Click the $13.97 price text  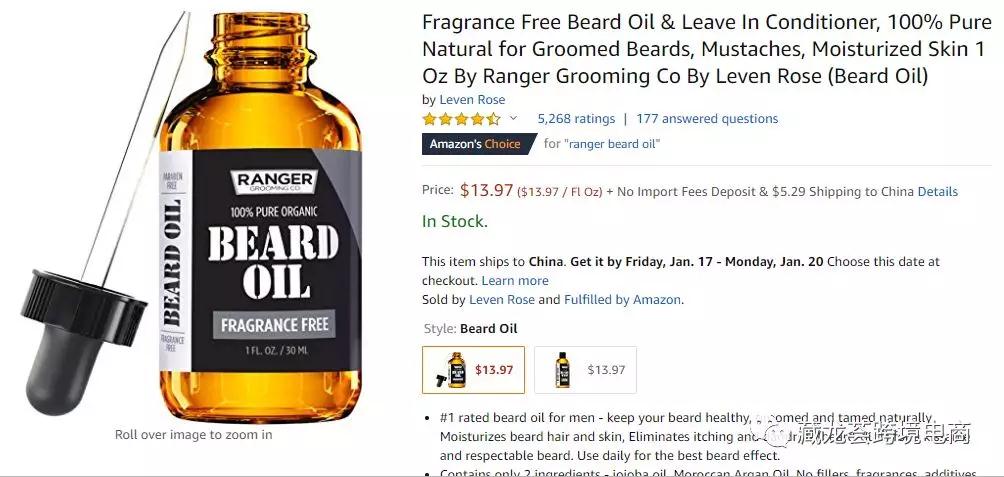[x=486, y=190]
